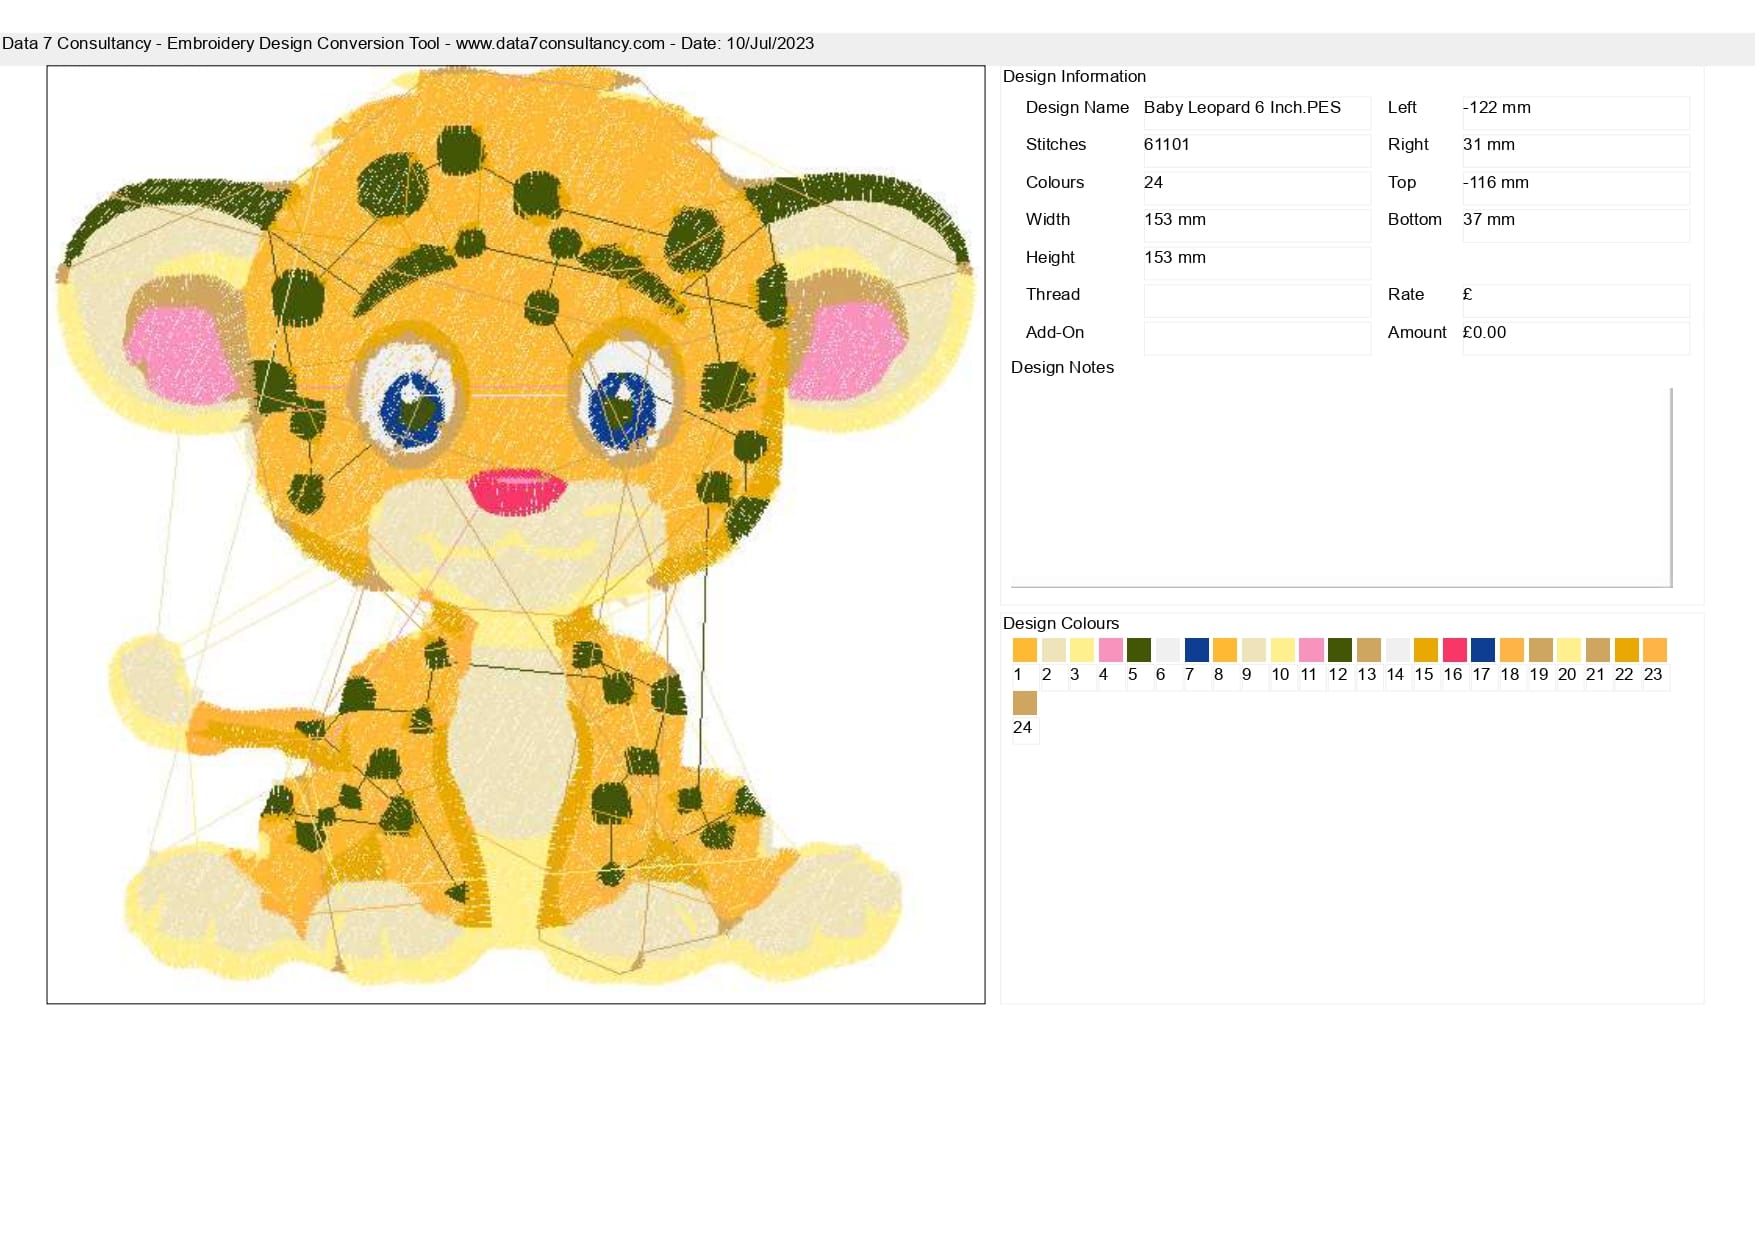Select pink colour swatch number 4

tap(1110, 650)
